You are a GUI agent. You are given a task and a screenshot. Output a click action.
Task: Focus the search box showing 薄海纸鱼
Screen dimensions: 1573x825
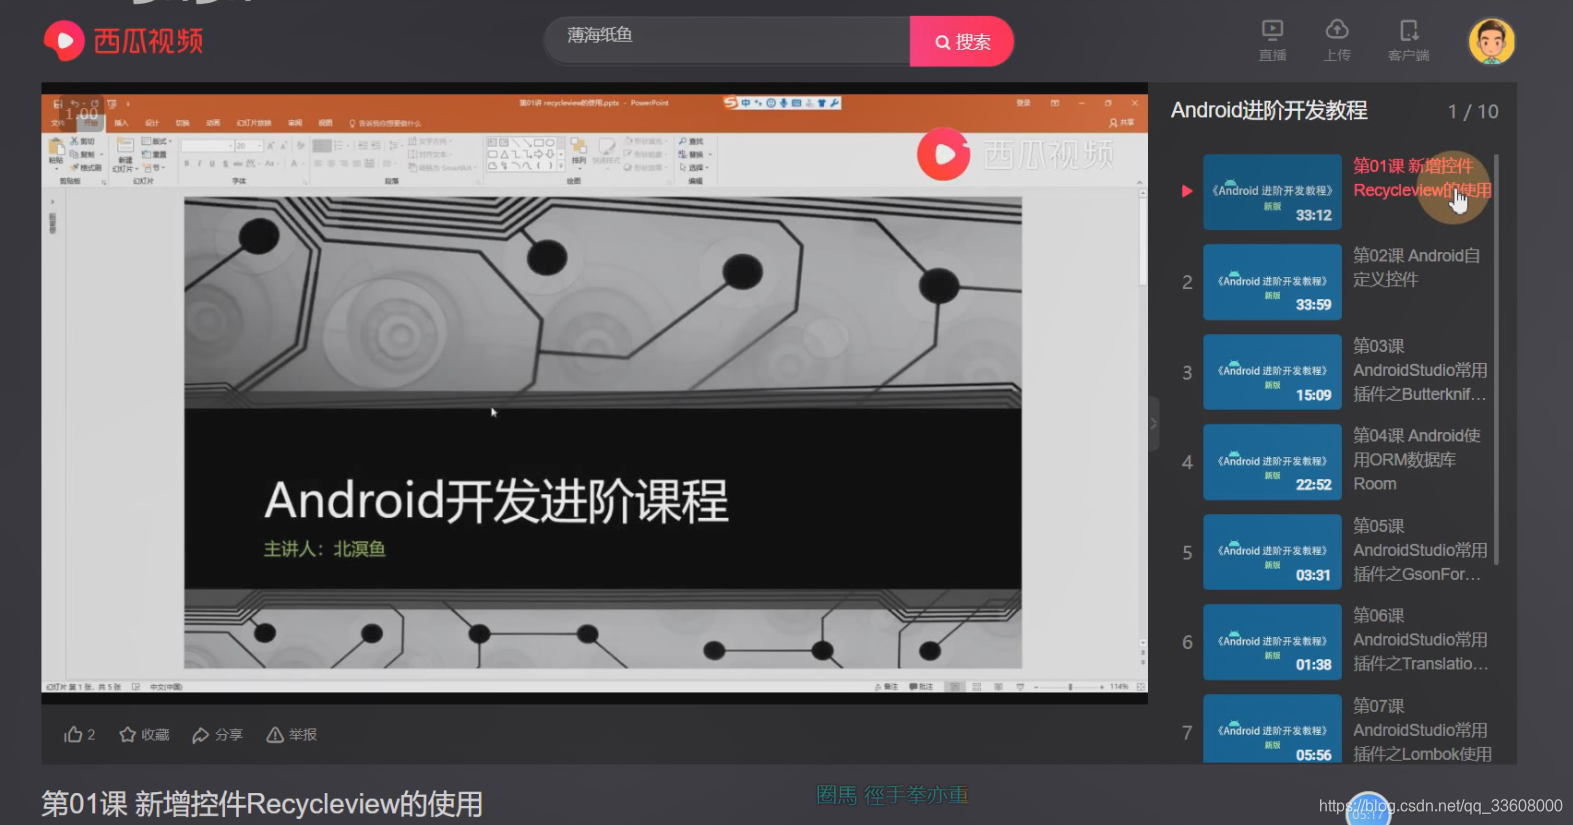point(727,40)
